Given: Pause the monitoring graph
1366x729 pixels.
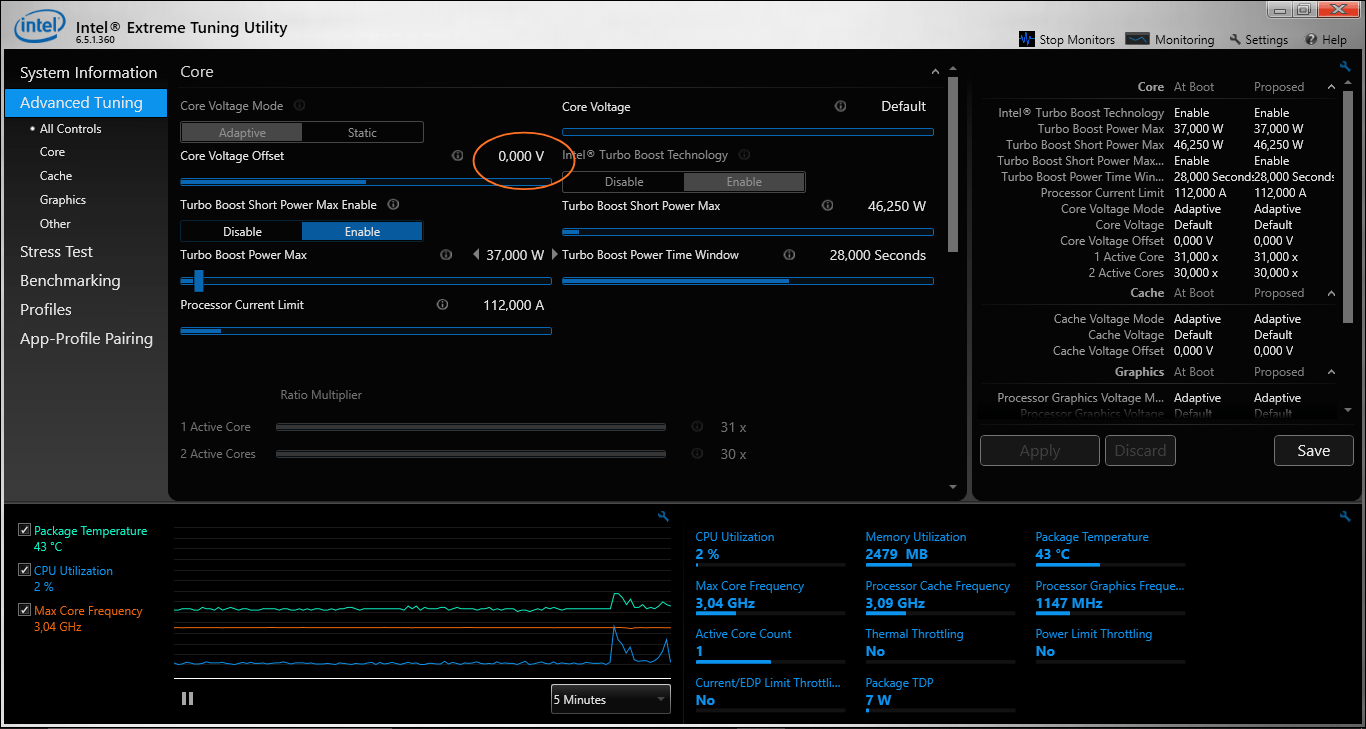Looking at the screenshot, I should 187,699.
